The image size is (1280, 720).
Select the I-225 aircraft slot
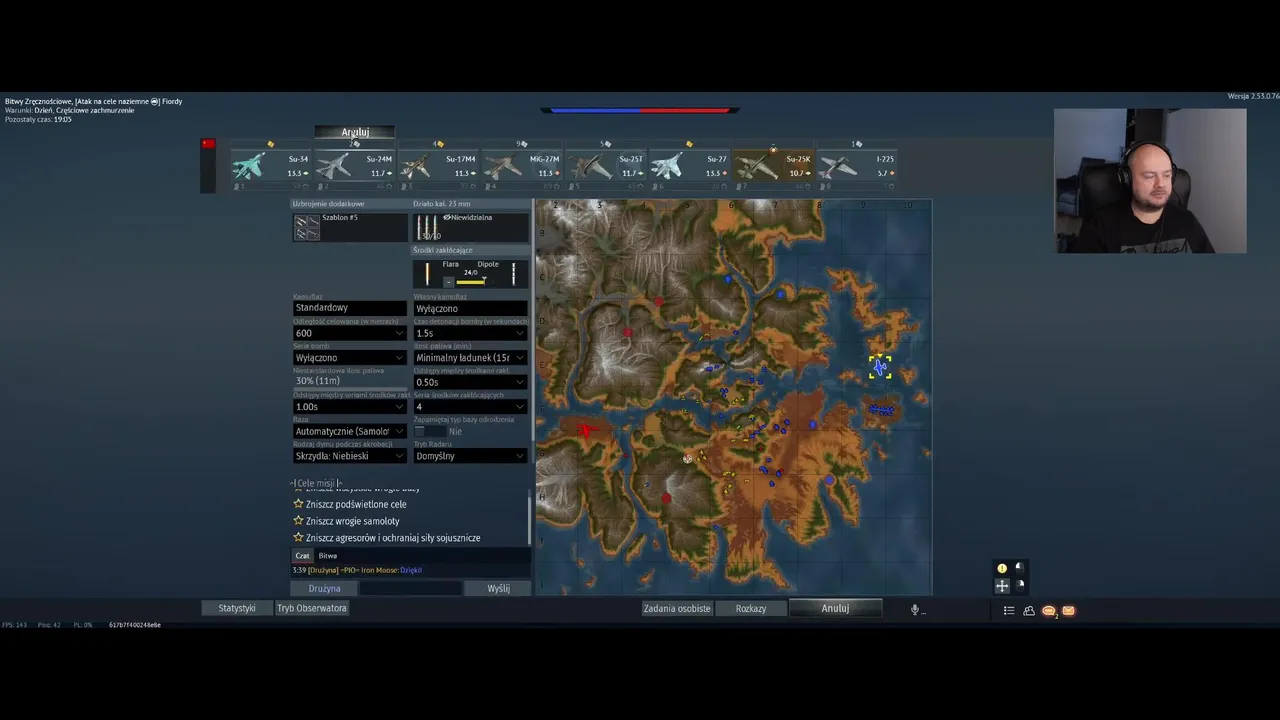pos(856,166)
